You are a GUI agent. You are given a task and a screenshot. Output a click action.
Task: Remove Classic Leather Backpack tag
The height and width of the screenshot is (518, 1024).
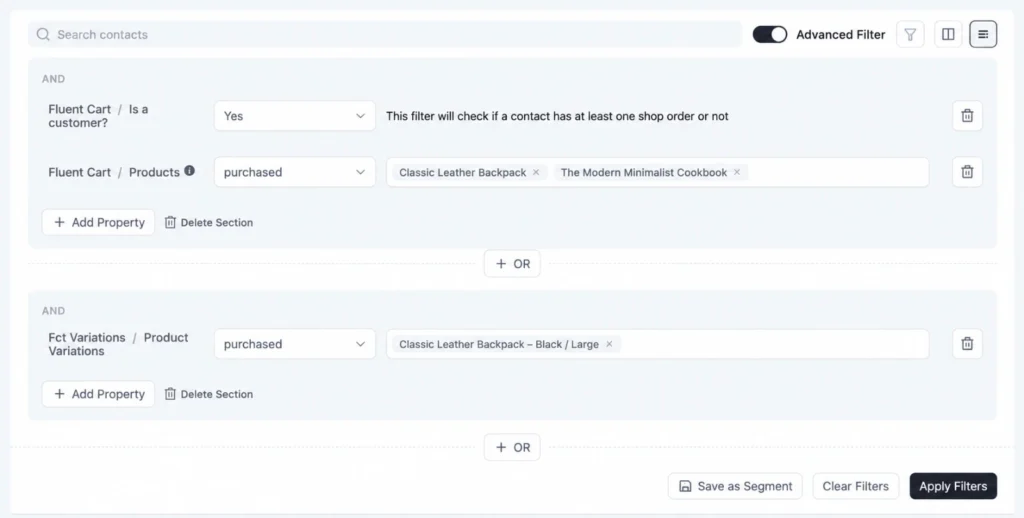[536, 172]
